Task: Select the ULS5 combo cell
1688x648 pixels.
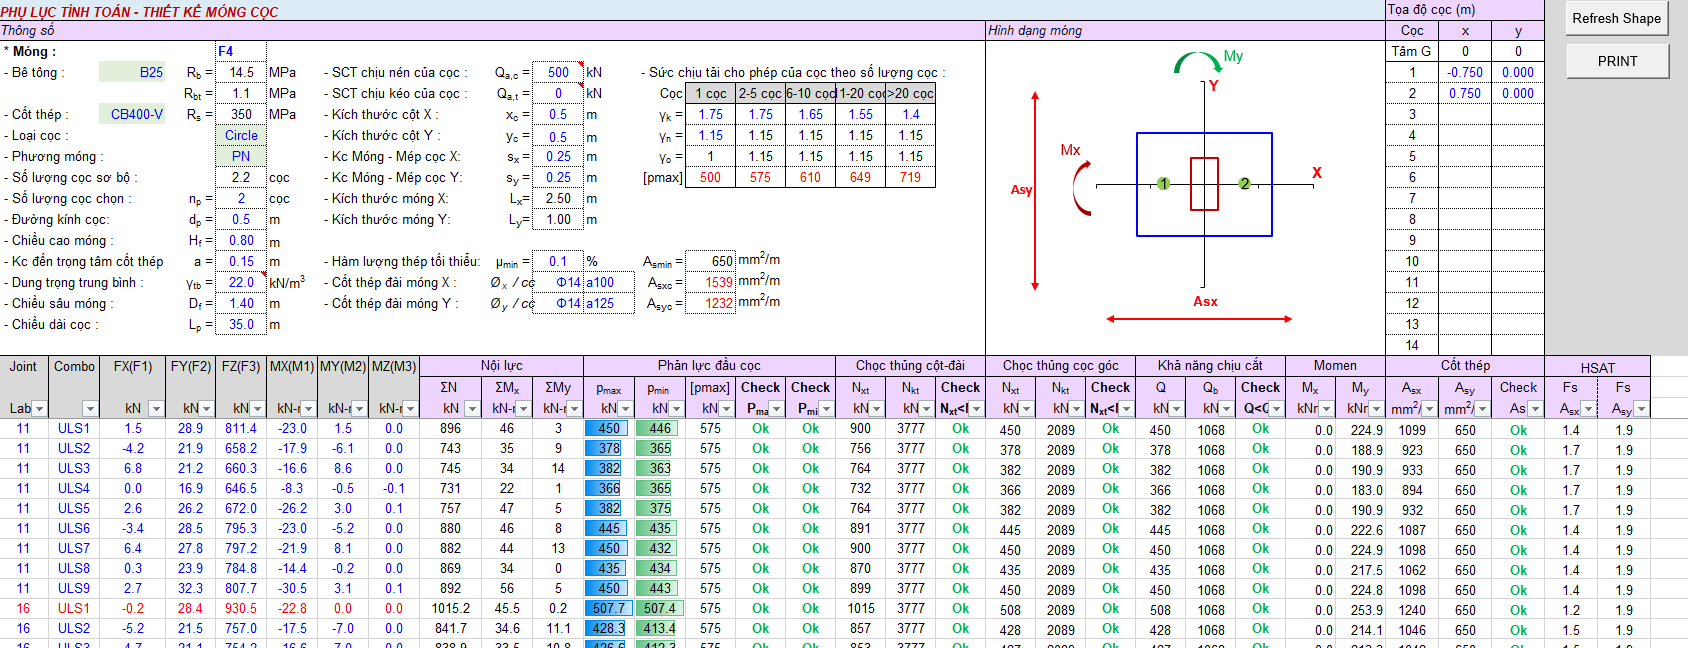Action: tap(74, 508)
